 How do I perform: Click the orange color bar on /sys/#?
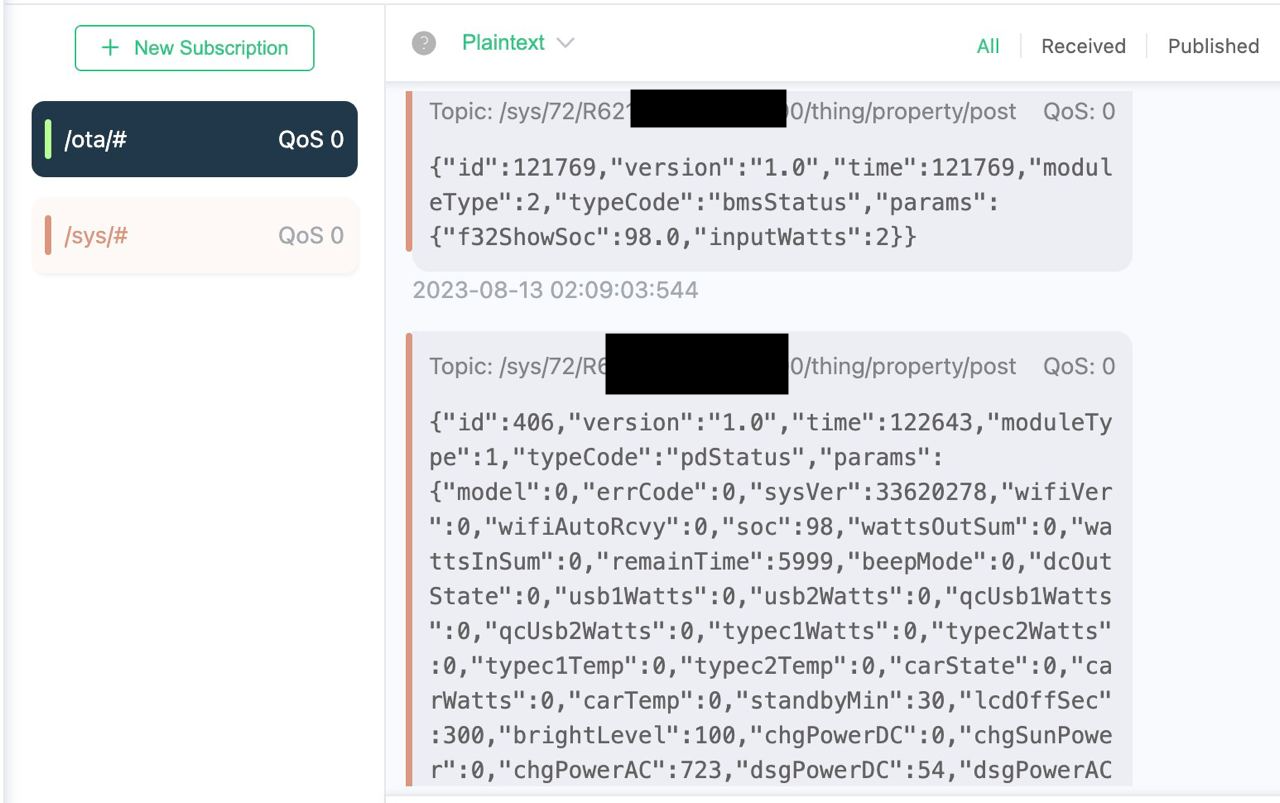(48, 236)
